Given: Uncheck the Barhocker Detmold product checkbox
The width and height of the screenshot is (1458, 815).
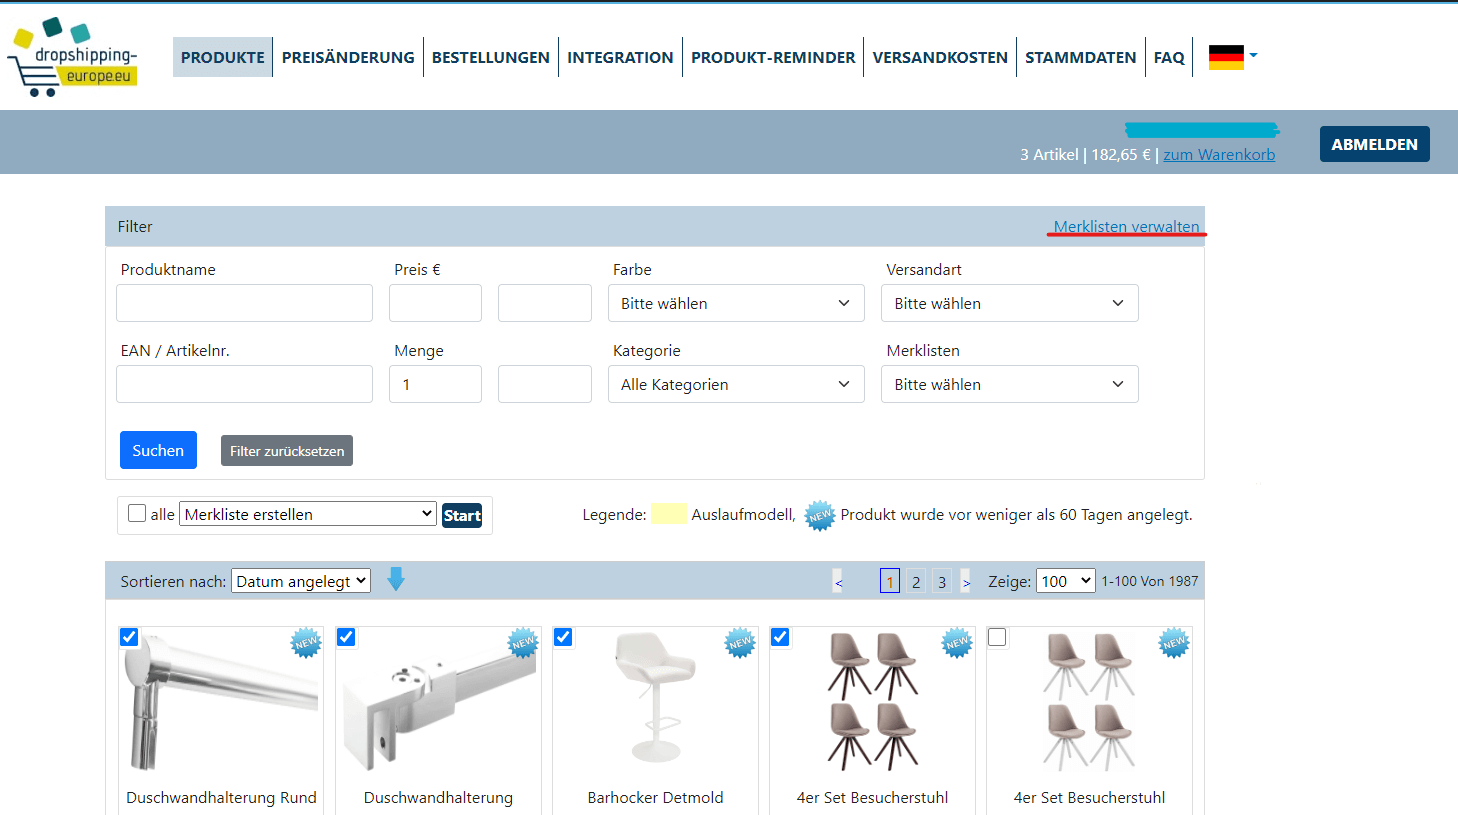Looking at the screenshot, I should (563, 637).
